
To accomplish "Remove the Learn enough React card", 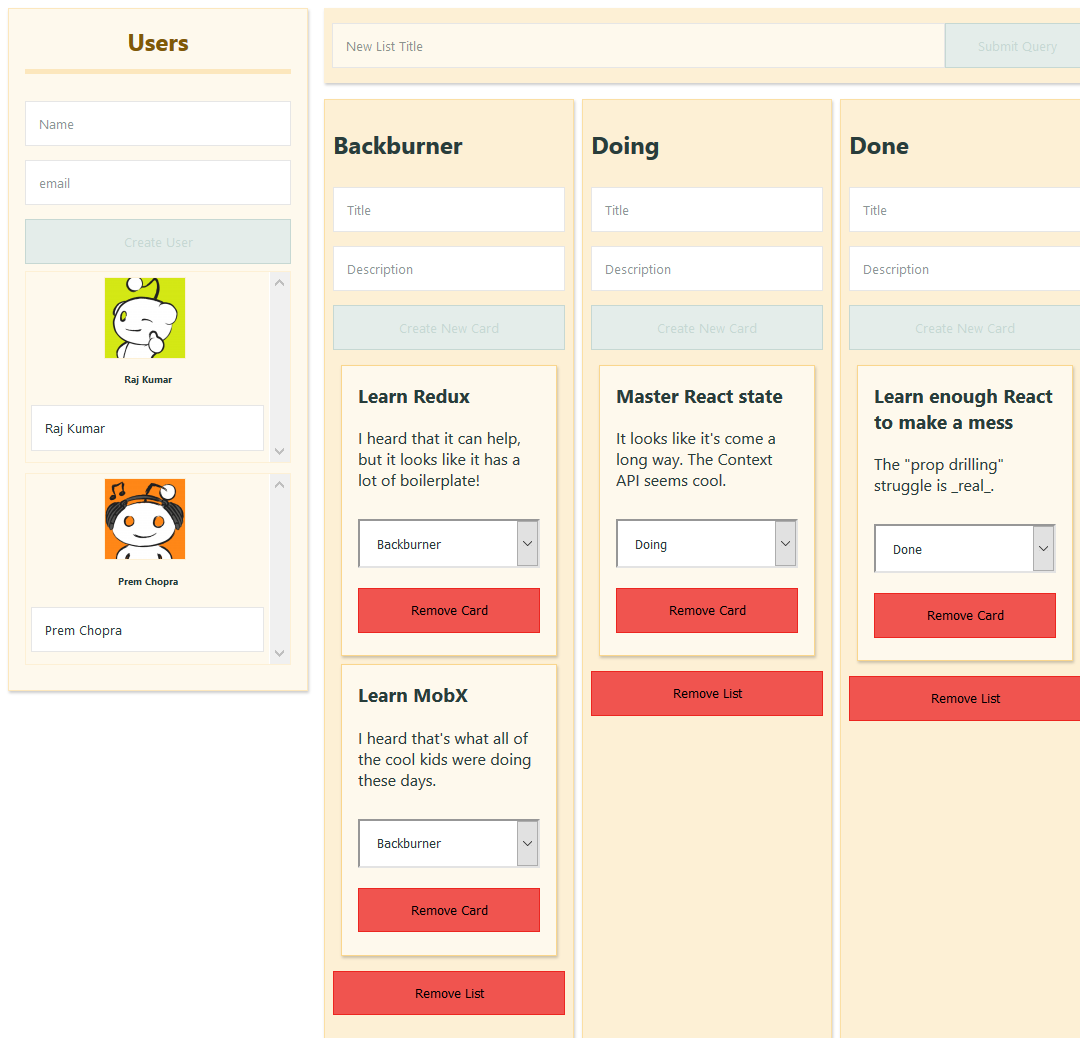I will tap(964, 615).
